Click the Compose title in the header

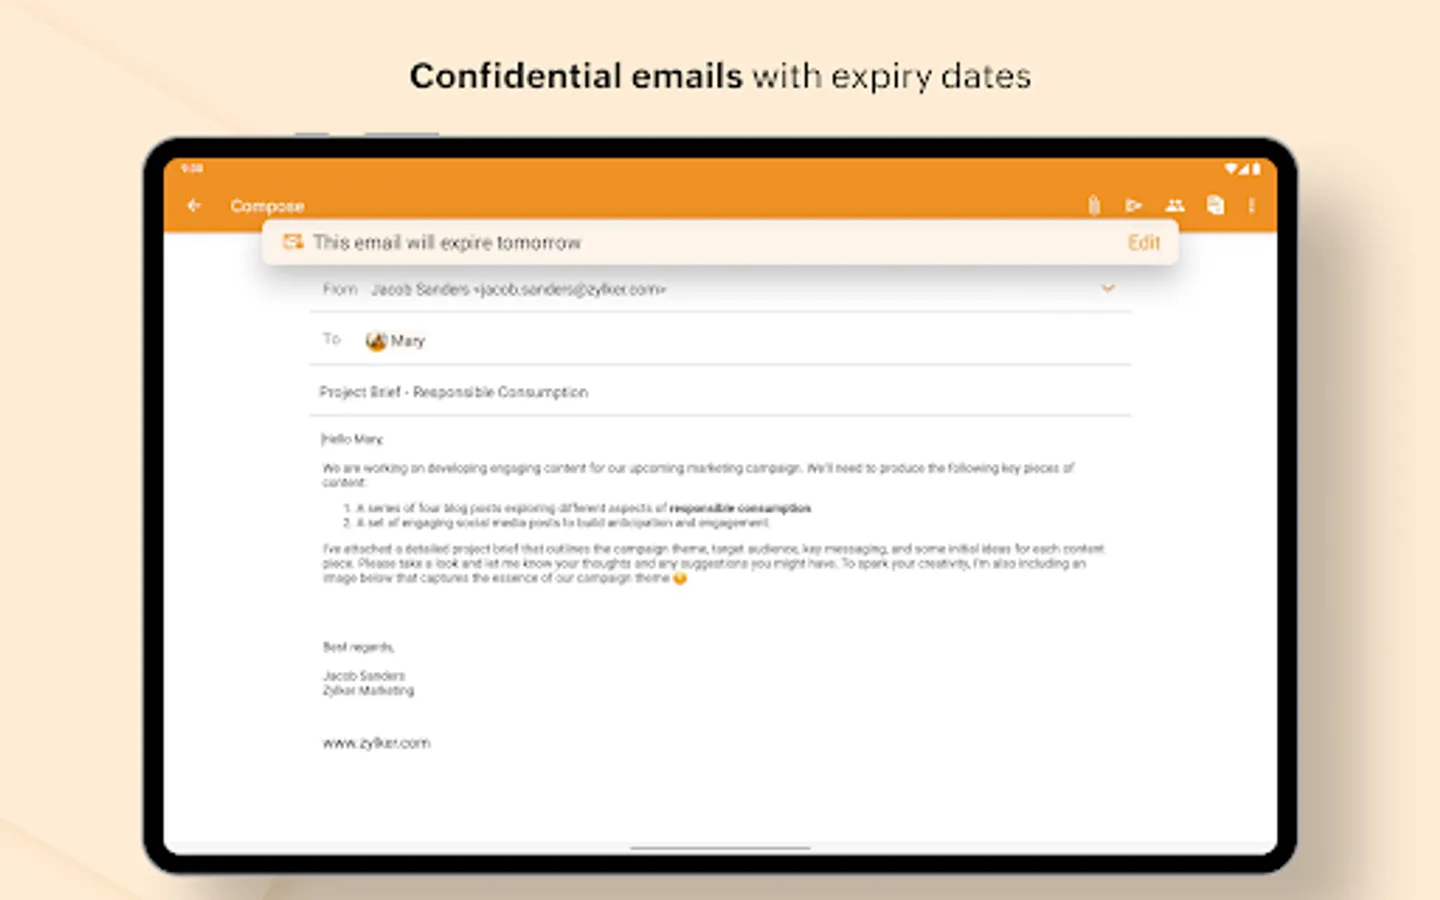[267, 205]
